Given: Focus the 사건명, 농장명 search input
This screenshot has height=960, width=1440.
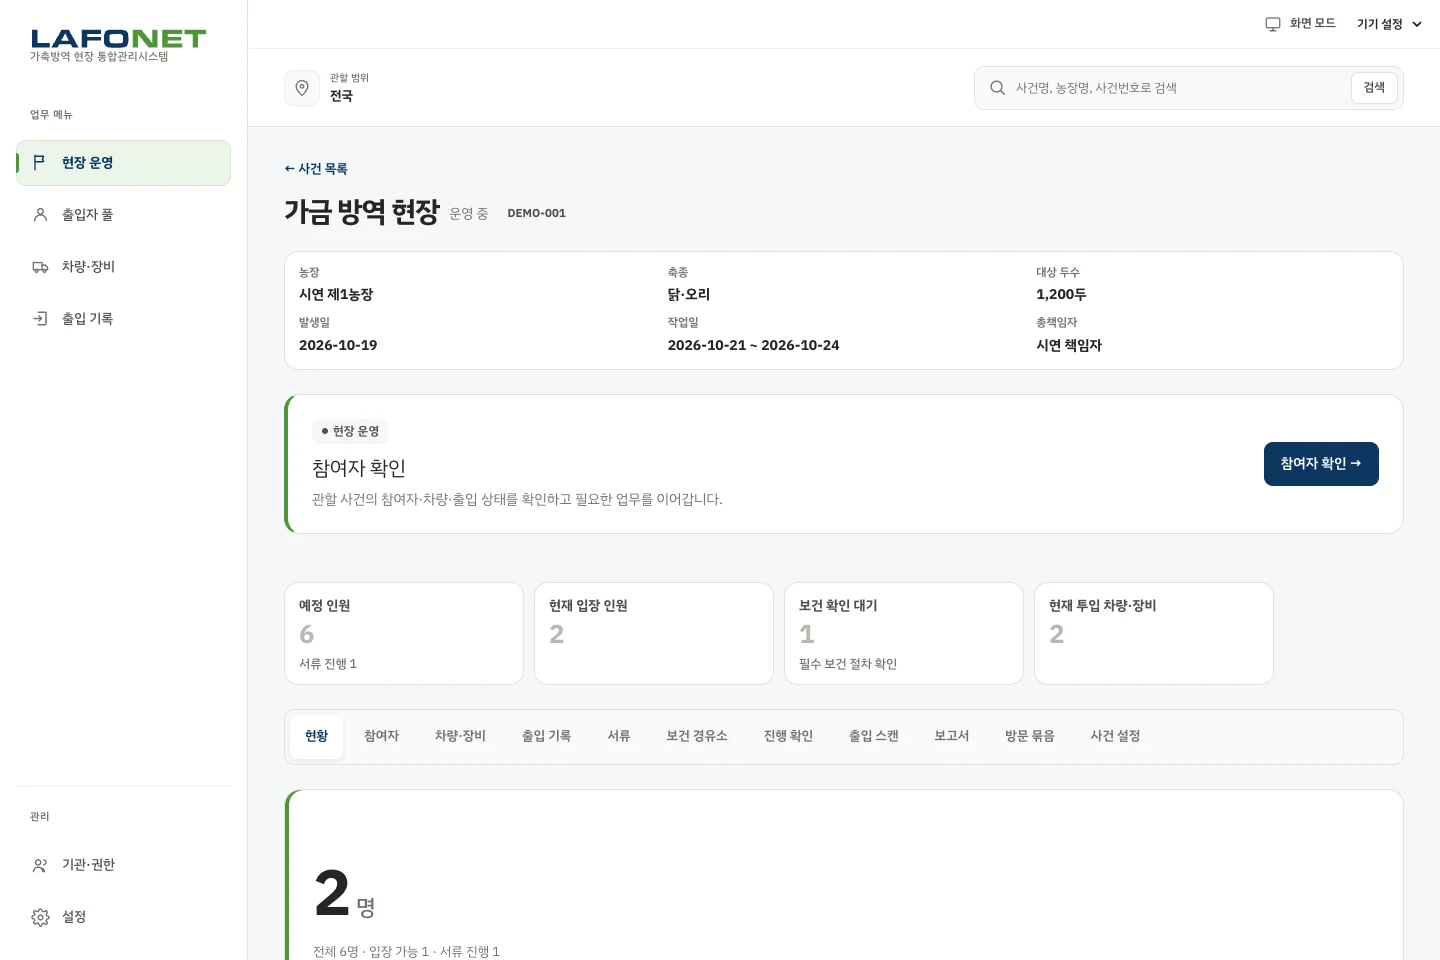Looking at the screenshot, I should [x=1176, y=88].
